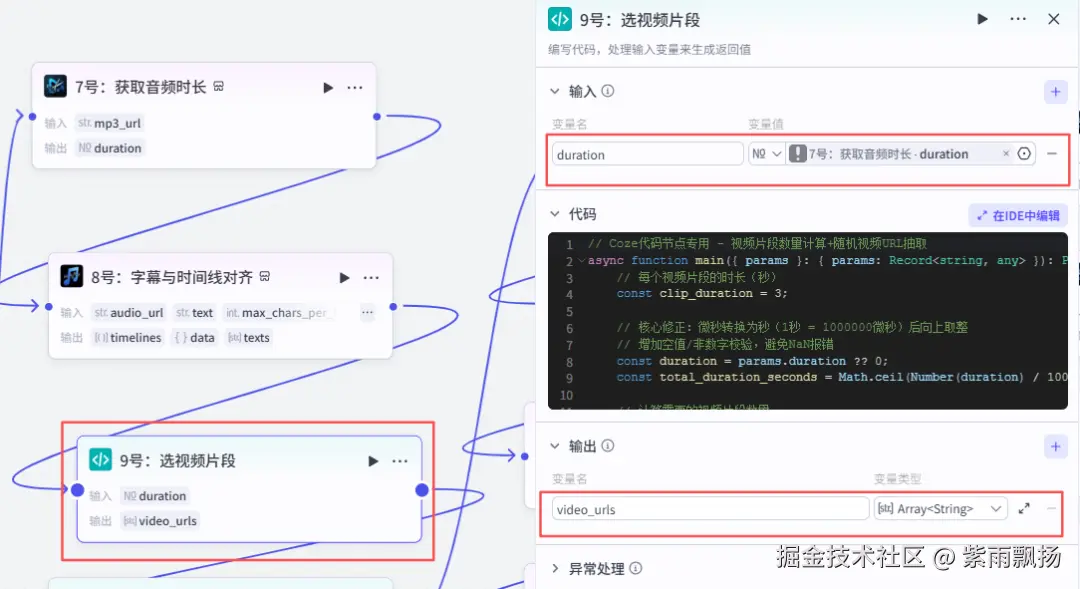The height and width of the screenshot is (589, 1080).
Task: Run node 7号 获取音频时长 with its play icon
Action: click(x=328, y=87)
